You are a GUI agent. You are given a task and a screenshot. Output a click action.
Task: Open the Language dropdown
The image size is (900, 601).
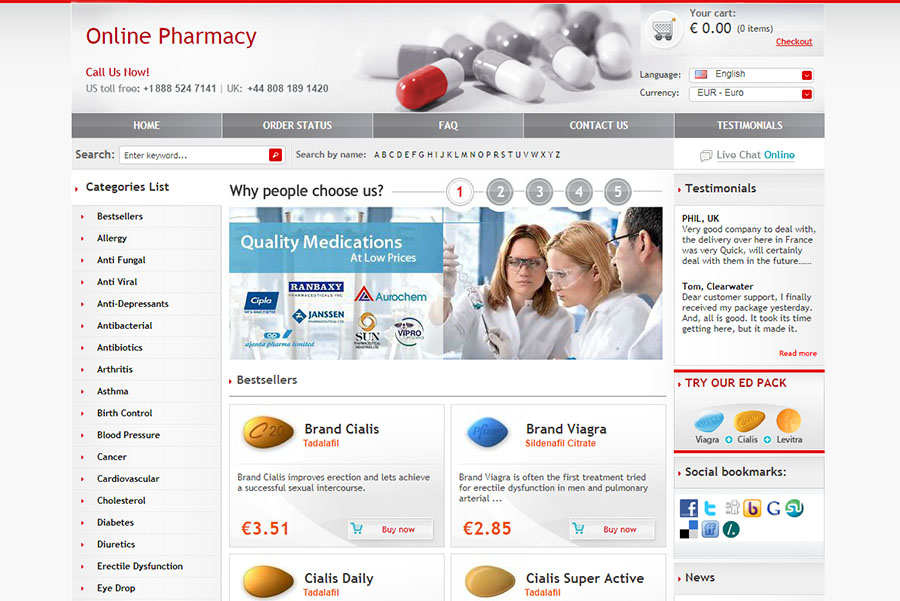tap(751, 75)
